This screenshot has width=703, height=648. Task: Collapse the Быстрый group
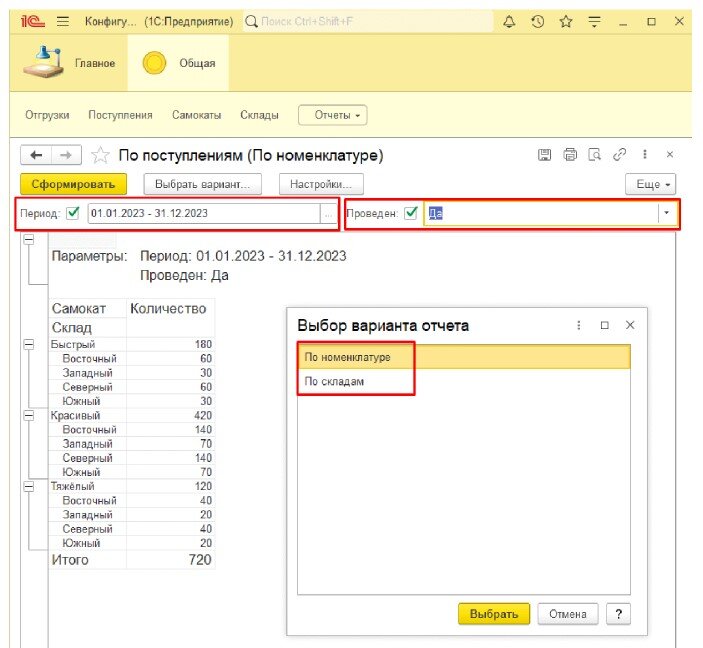click(29, 344)
